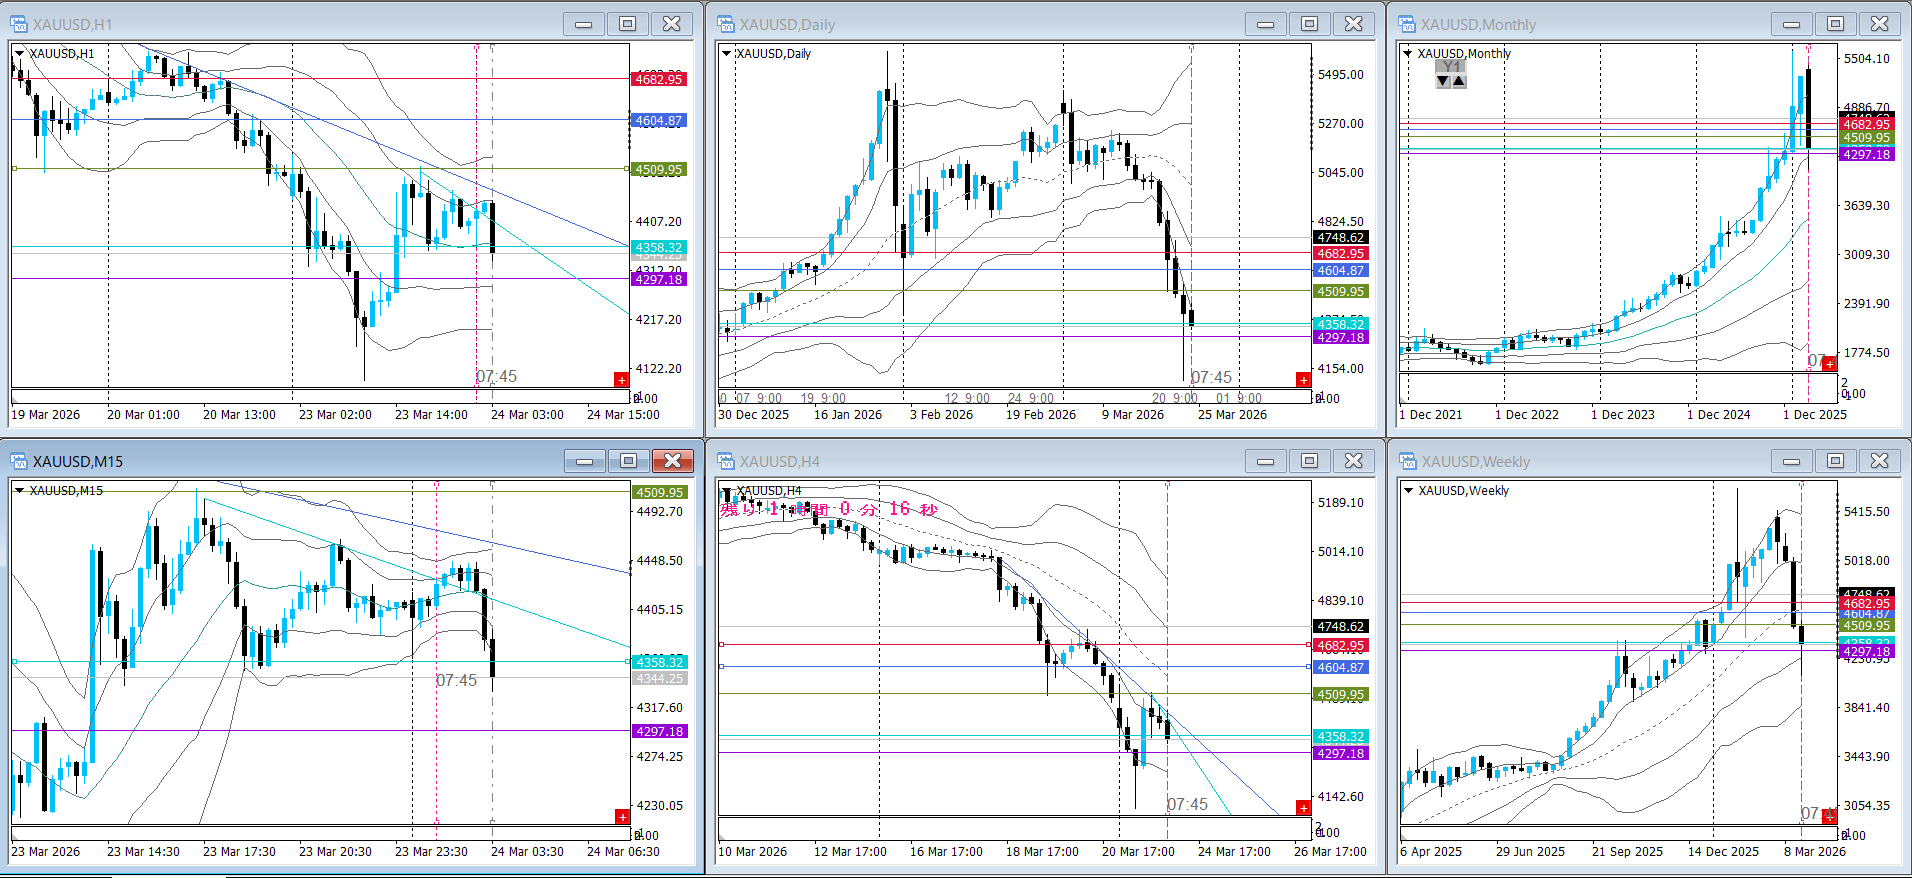
Task: Click the XAUUSD,Weekly window title icon
Action: point(1407,461)
